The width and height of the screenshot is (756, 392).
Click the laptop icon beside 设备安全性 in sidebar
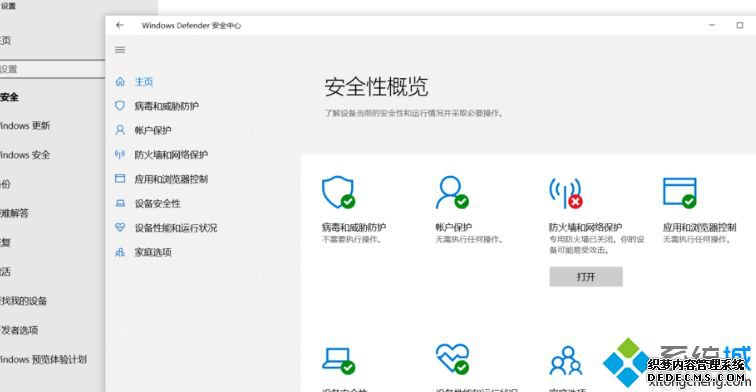120,203
